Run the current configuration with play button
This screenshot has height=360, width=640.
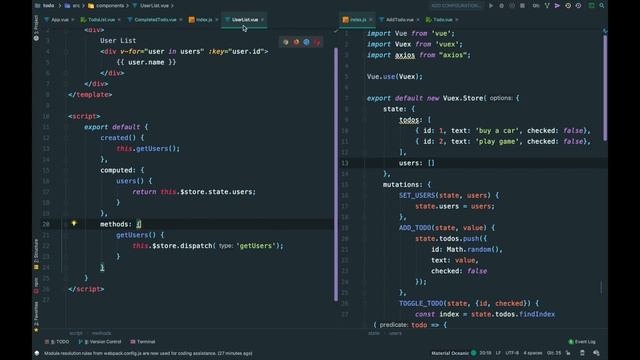pos(491,6)
